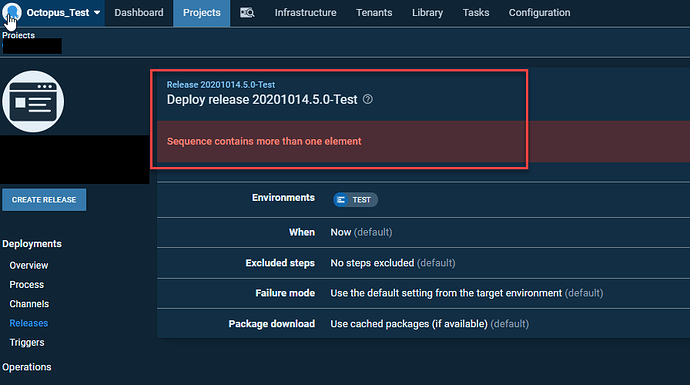Click the 'Now (default)' value
Image resolution: width=690 pixels, height=385 pixels.
[x=361, y=232]
